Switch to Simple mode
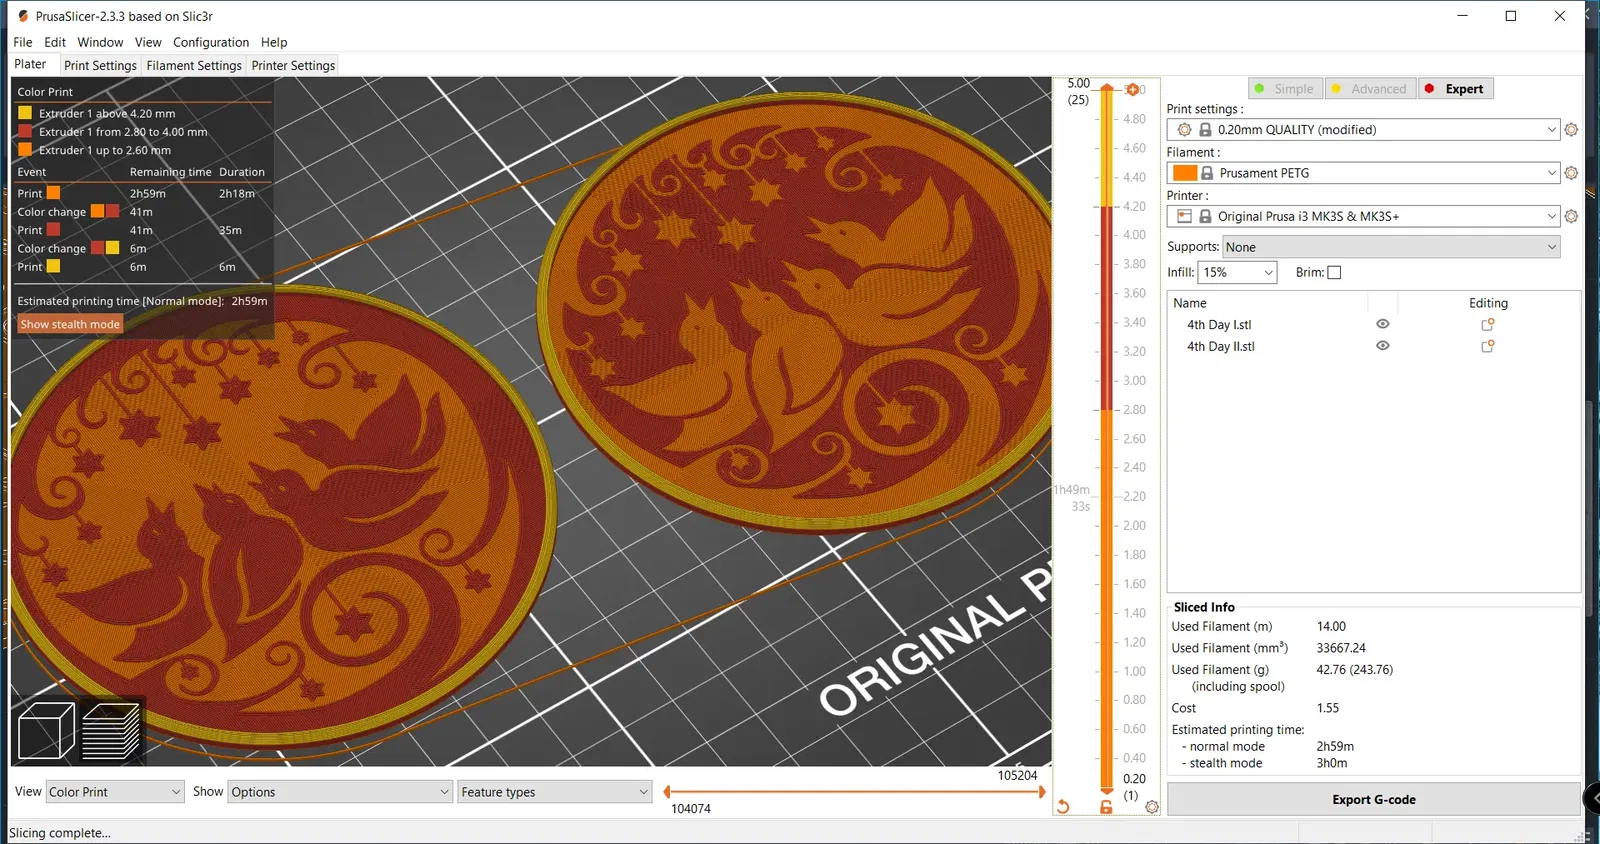The height and width of the screenshot is (844, 1600). (1285, 89)
